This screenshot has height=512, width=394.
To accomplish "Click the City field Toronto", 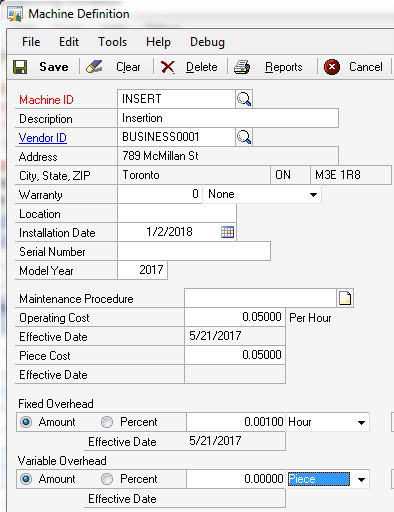I will [x=194, y=175].
